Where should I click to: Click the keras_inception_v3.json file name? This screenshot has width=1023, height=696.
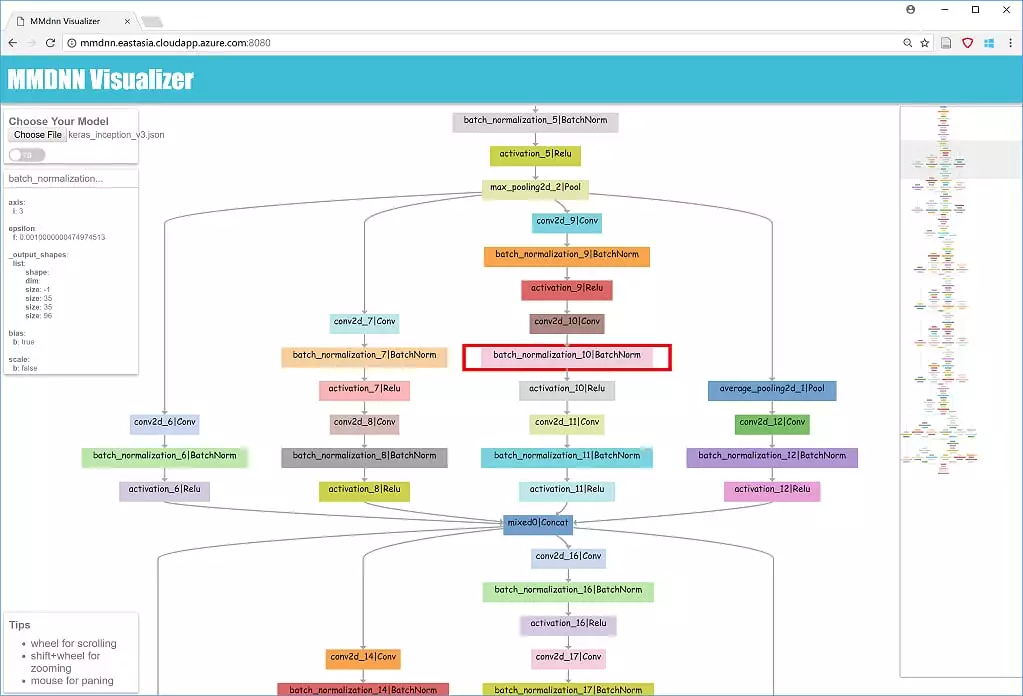116,135
